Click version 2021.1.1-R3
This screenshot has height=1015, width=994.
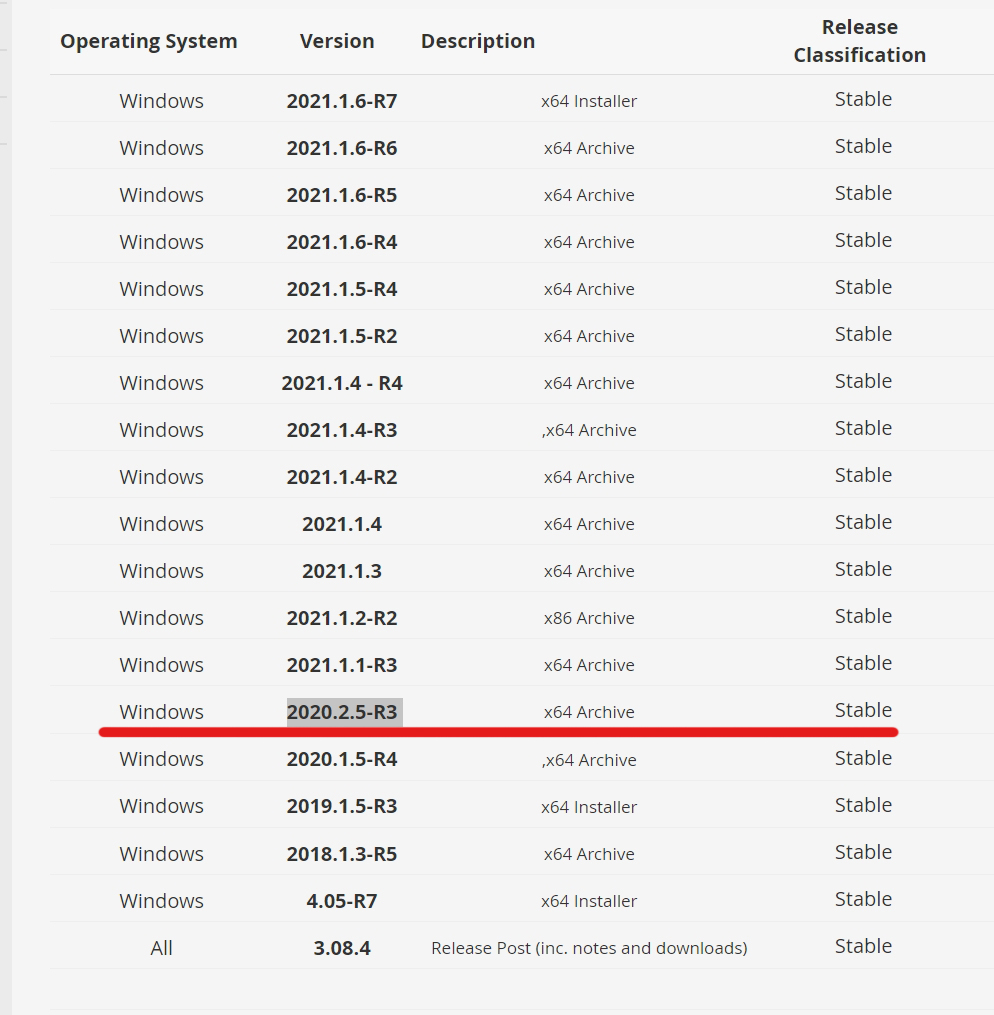pos(341,665)
